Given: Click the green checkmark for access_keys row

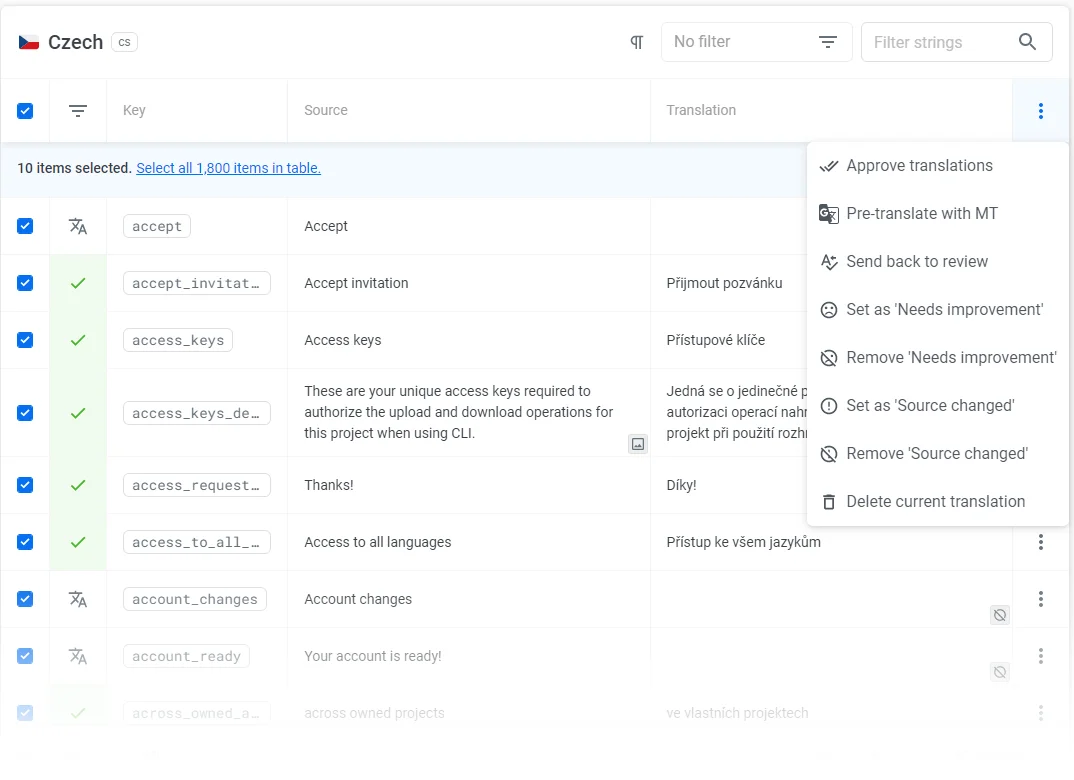Looking at the screenshot, I should (78, 340).
